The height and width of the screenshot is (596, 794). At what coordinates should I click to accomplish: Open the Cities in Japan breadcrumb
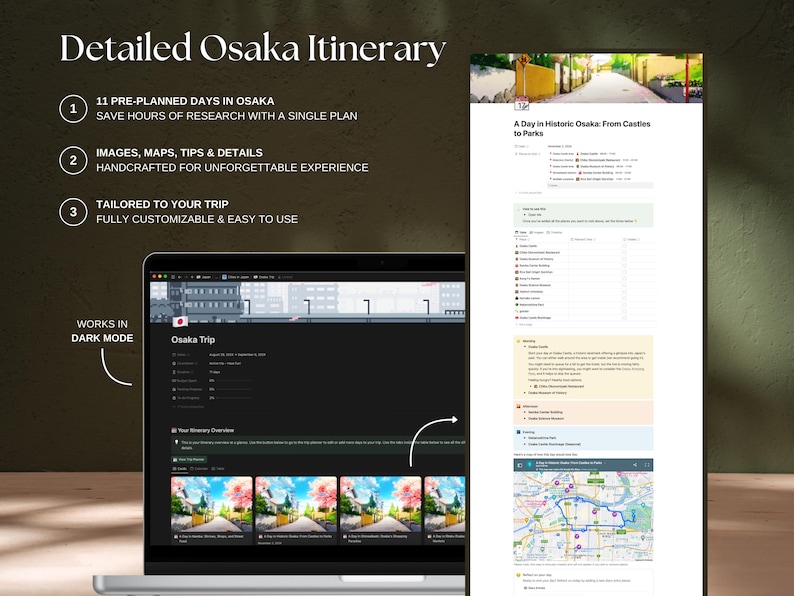tap(236, 277)
